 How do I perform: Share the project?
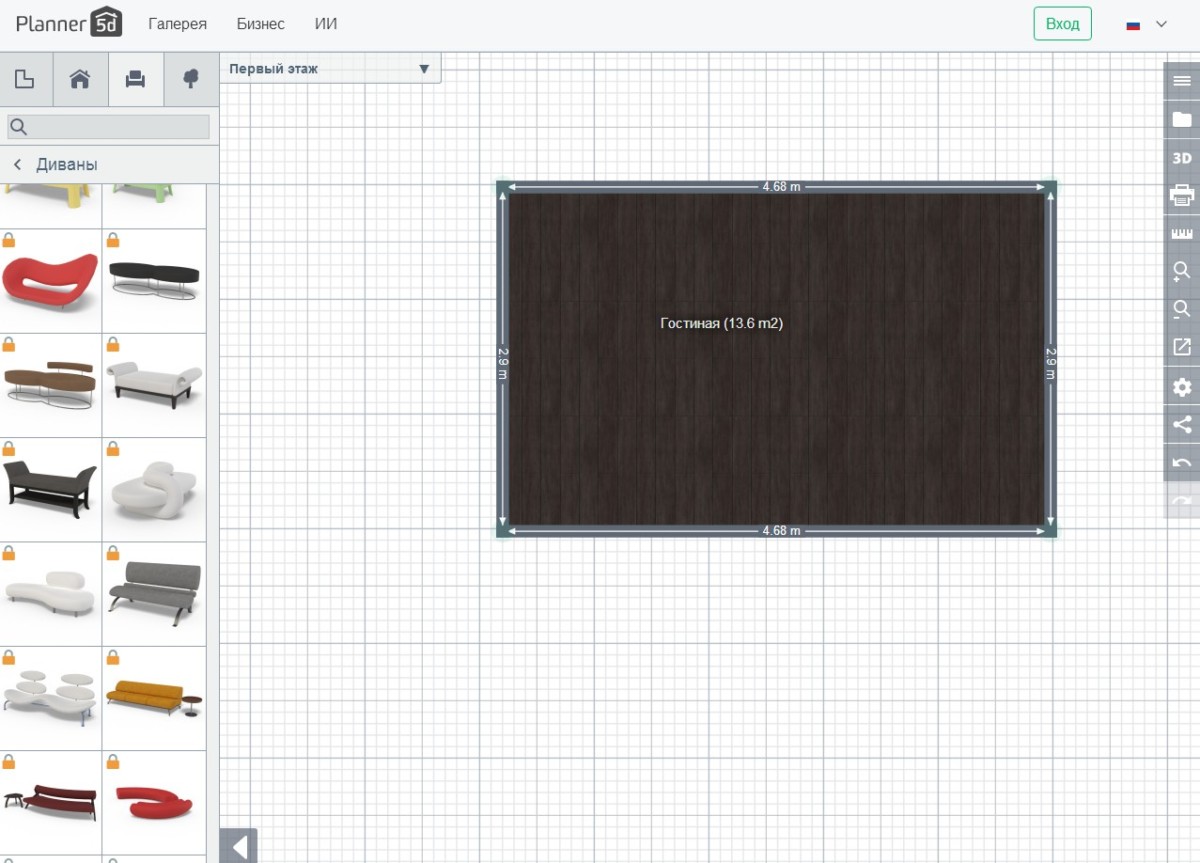point(1182,425)
